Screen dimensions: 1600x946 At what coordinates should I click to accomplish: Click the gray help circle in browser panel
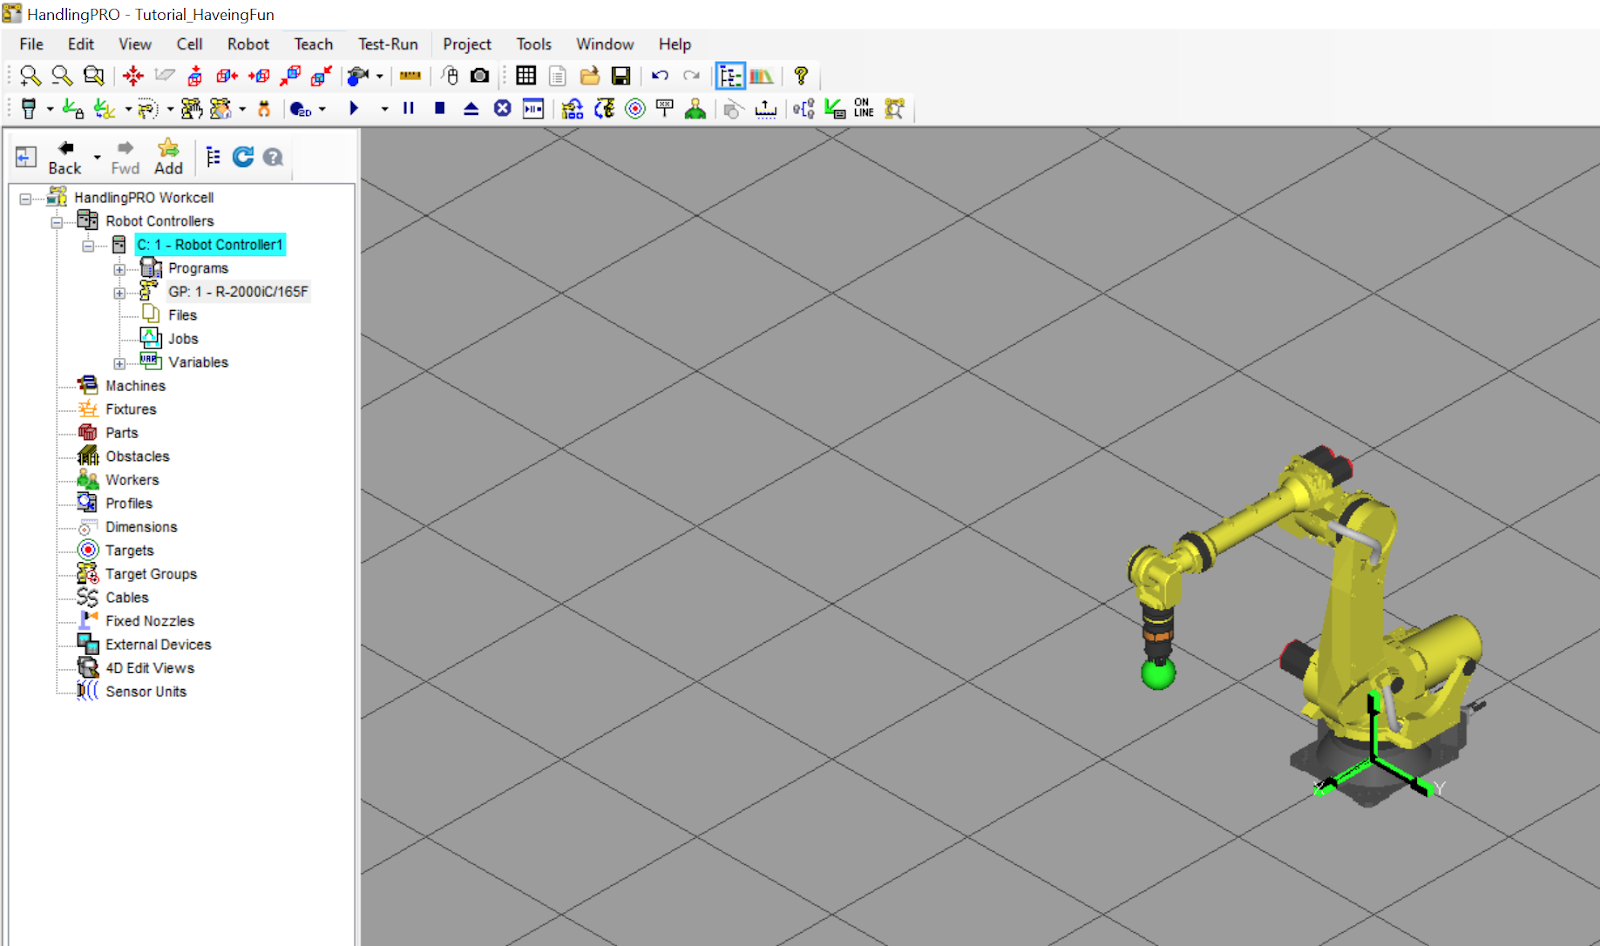[x=273, y=157]
